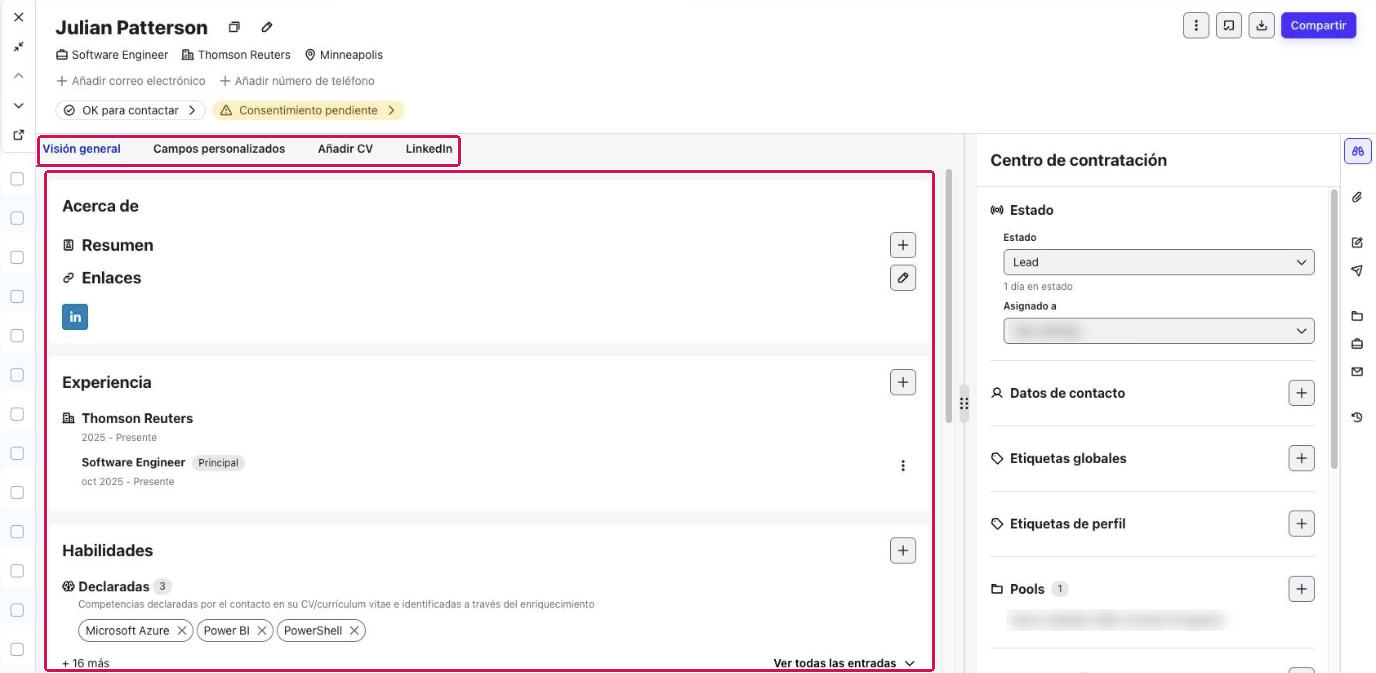Open the blue LinkedIn link icon under Enlaces
1376x673 pixels.
tap(75, 317)
